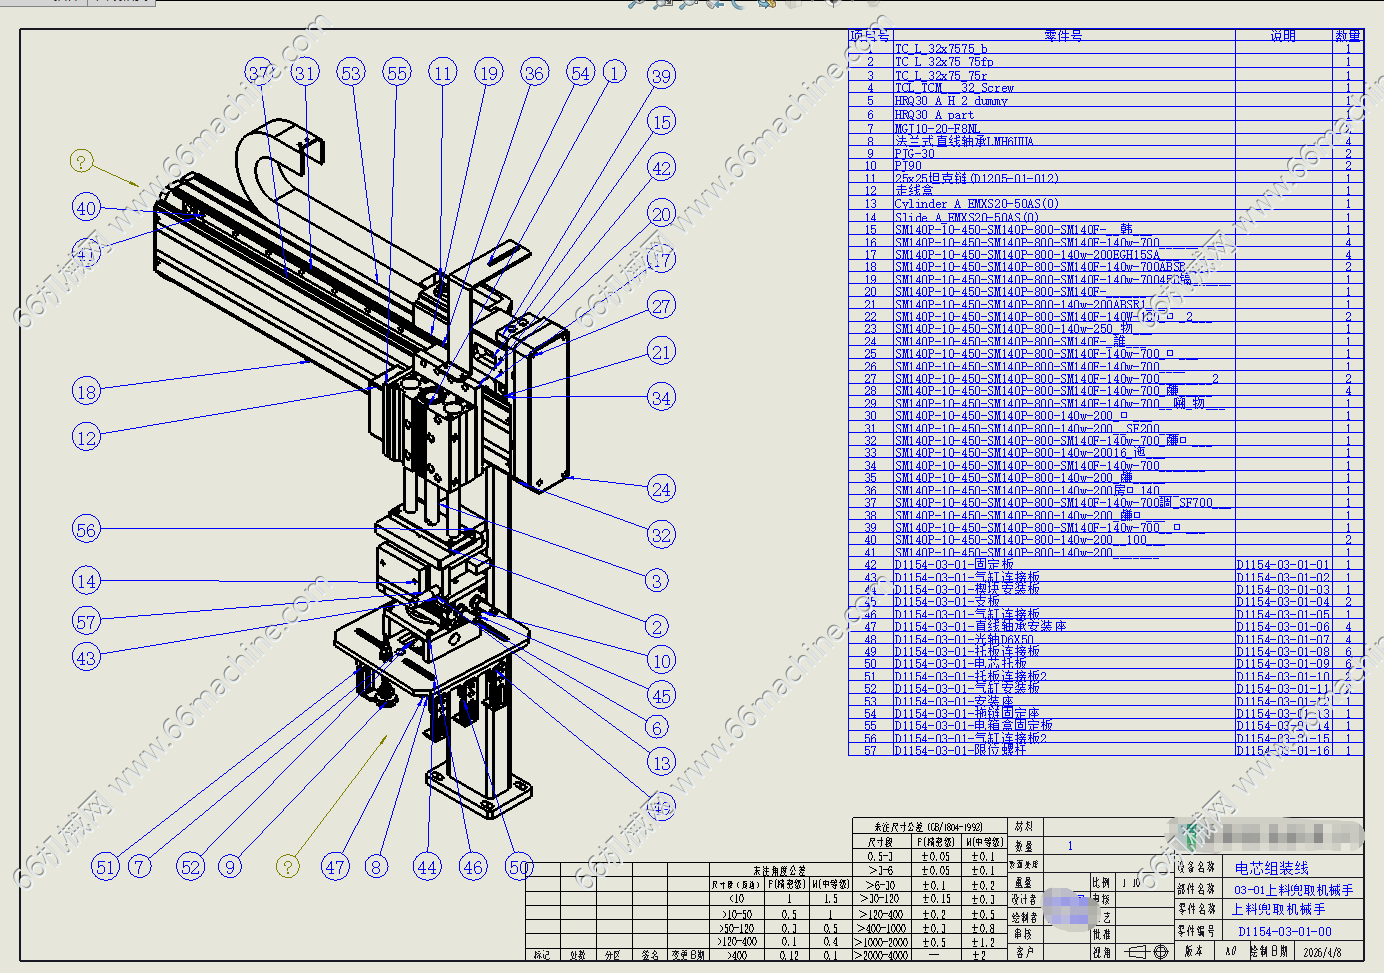This screenshot has width=1384, height=973.
Task: Click the title block text 电芯组装线
Action: click(1271, 868)
